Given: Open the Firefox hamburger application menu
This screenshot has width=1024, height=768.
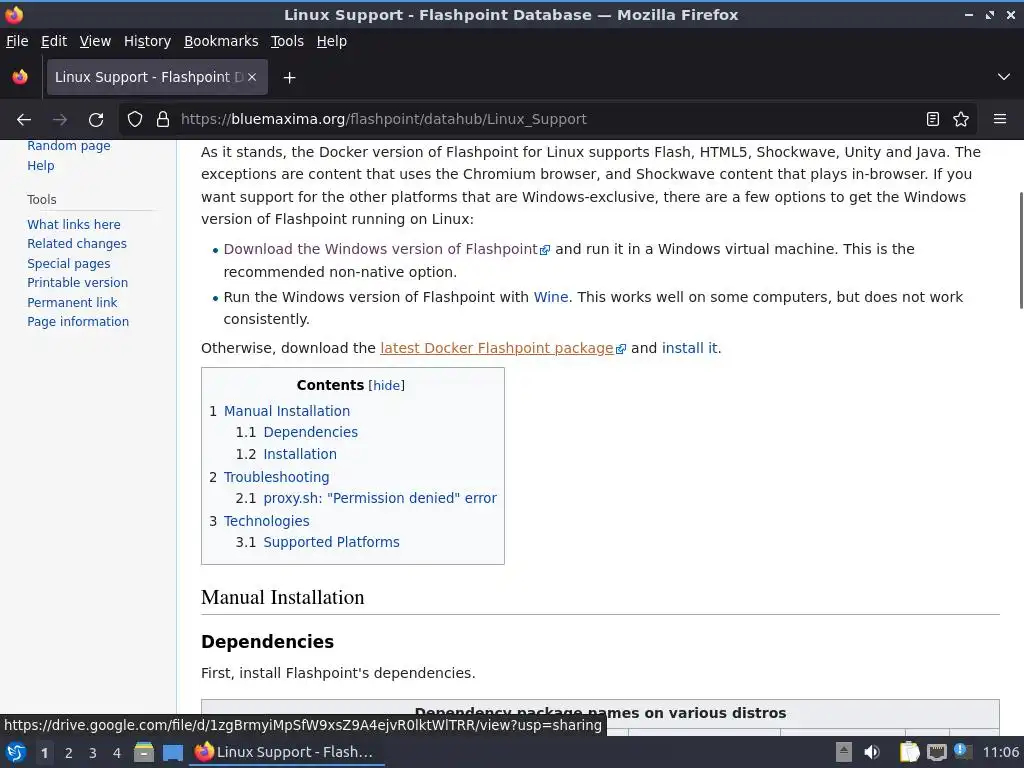Looking at the screenshot, I should [1000, 119].
